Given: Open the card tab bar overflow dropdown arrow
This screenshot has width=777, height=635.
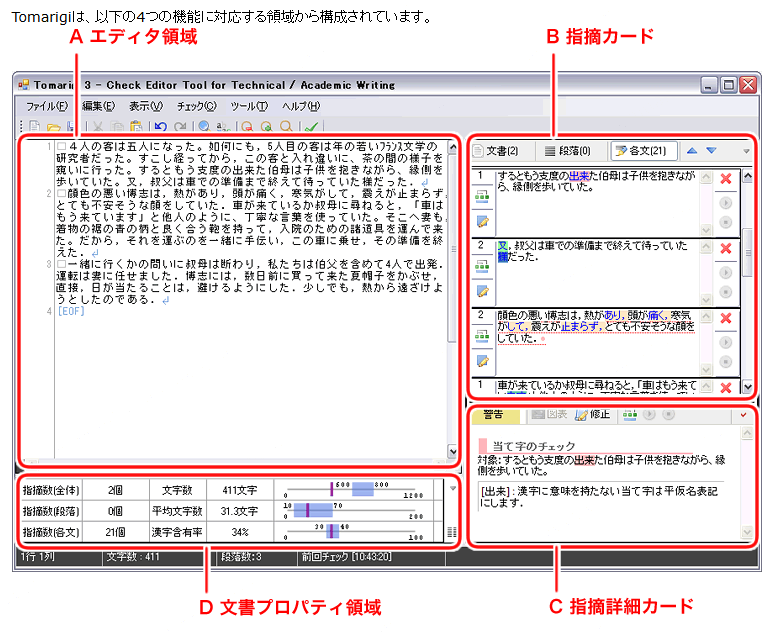Looking at the screenshot, I should coord(746,151).
